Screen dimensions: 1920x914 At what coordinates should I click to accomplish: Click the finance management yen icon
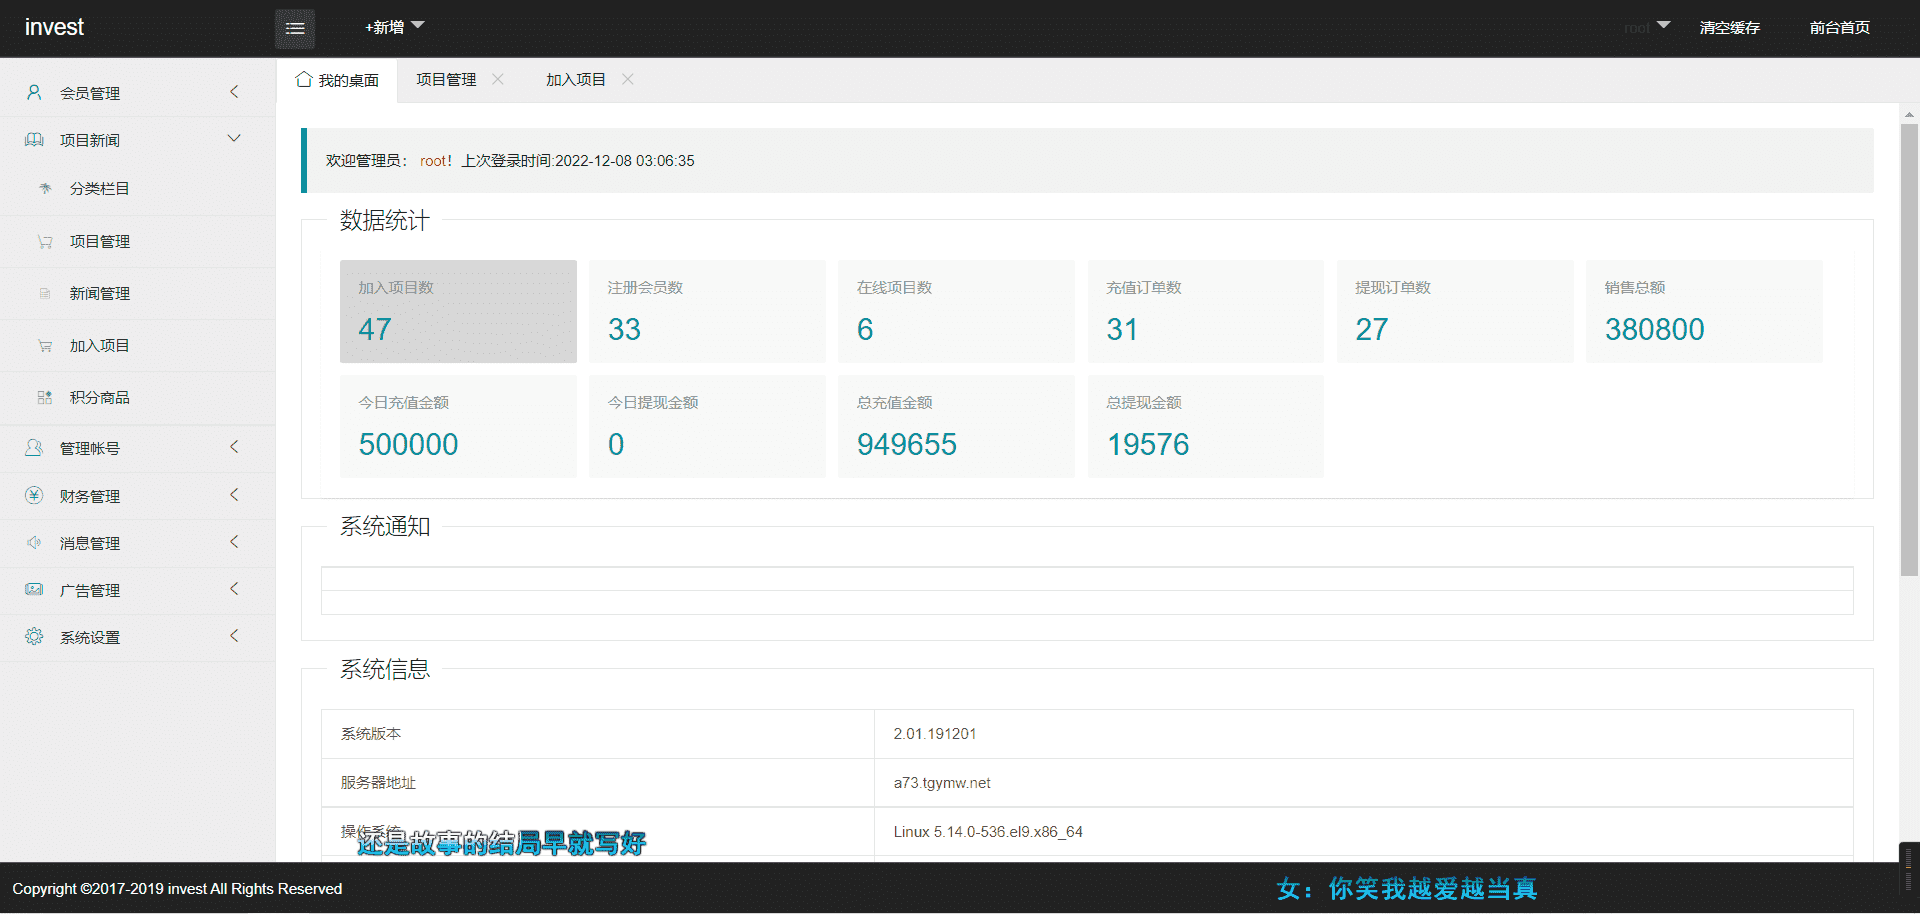coord(34,496)
